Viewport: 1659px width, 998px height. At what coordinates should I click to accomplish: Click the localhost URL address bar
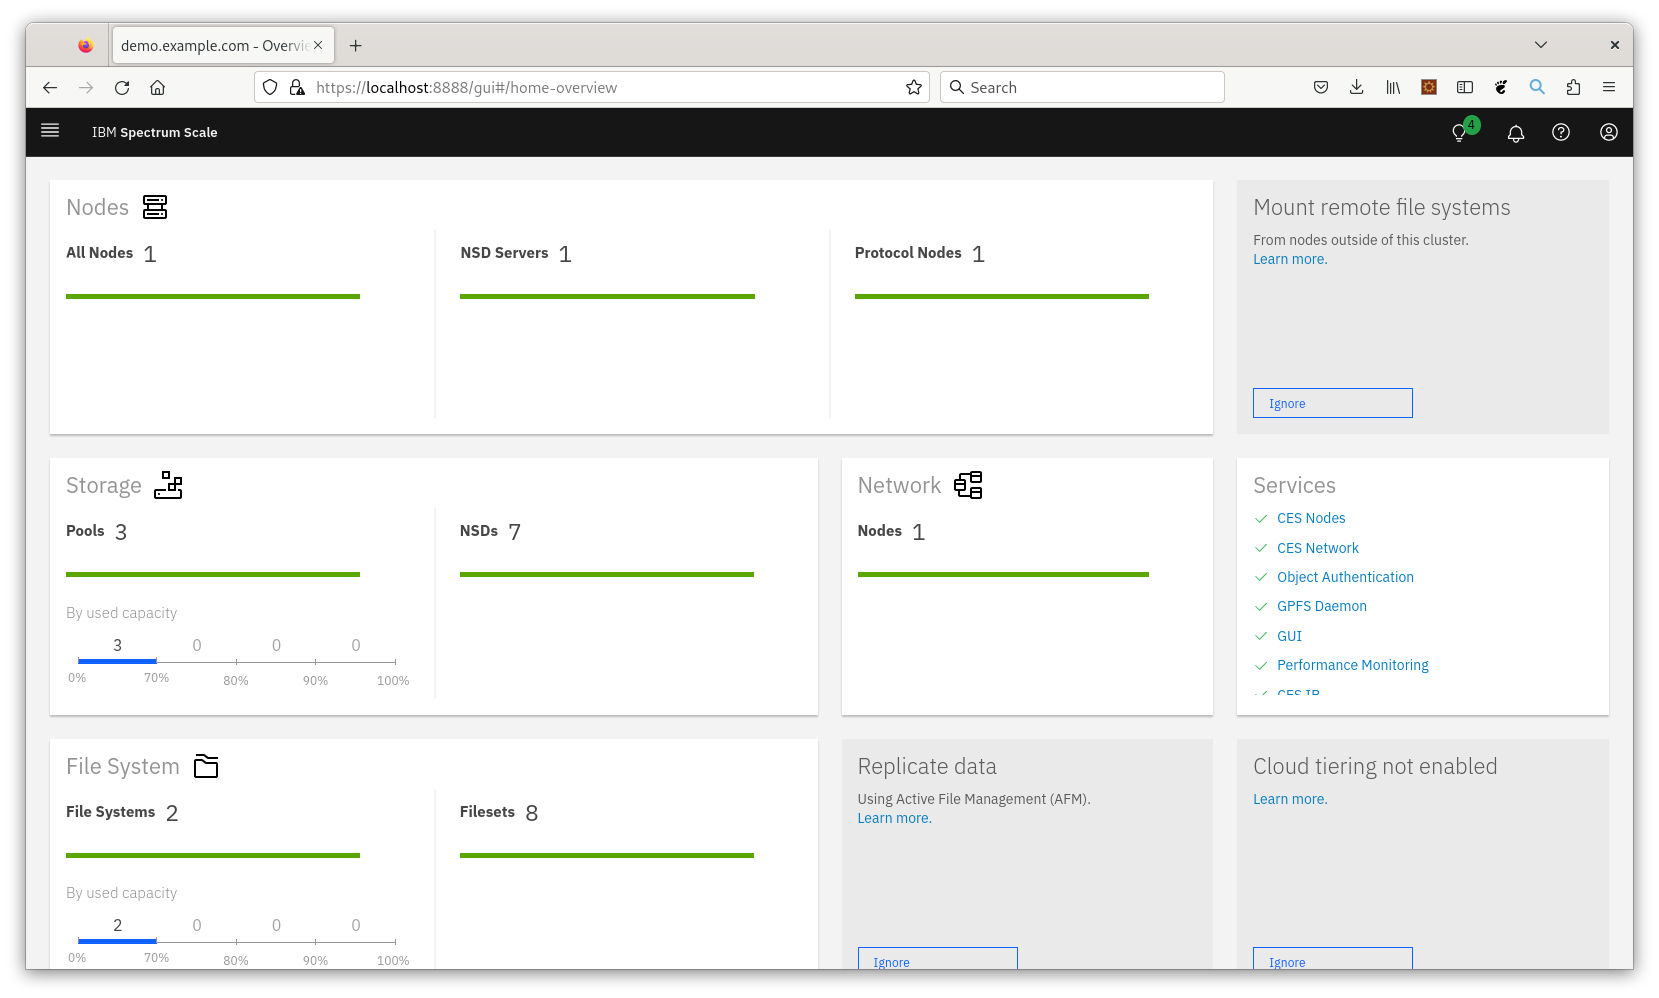[x=592, y=87]
